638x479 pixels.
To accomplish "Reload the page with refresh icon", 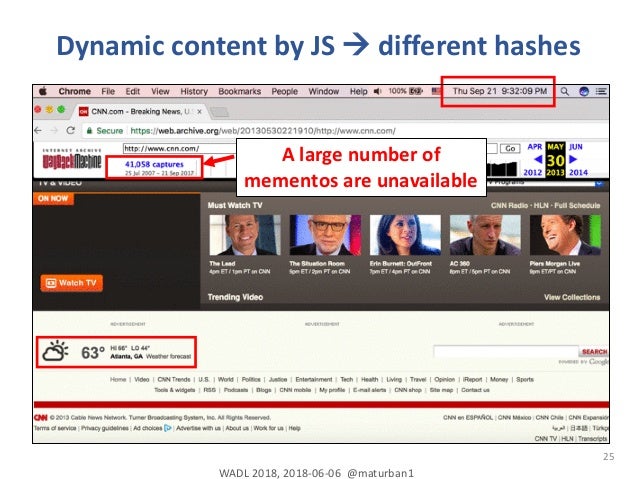I will 70,130.
